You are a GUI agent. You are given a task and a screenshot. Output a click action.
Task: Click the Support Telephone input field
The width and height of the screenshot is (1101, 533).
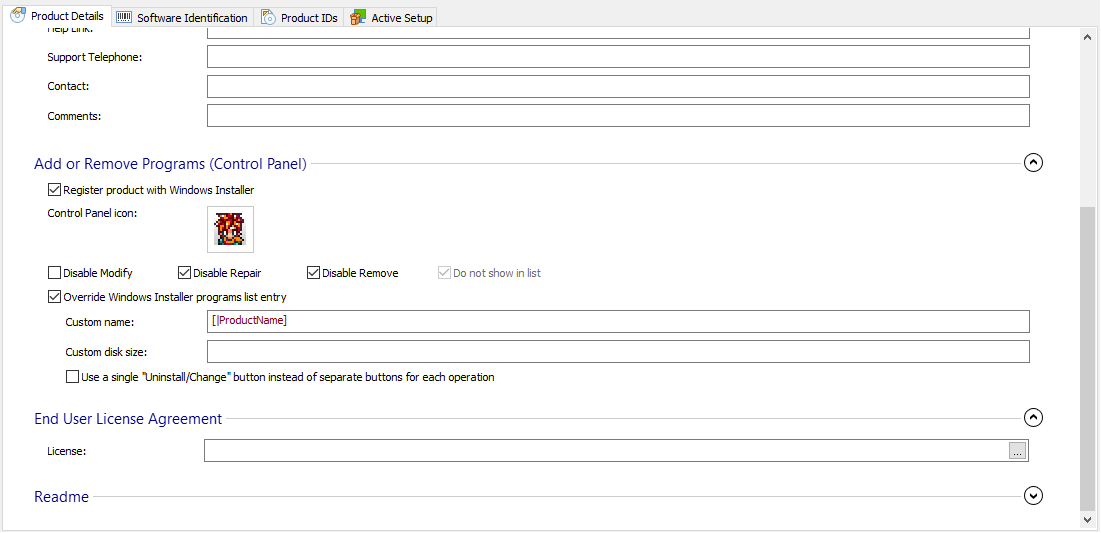coord(618,57)
